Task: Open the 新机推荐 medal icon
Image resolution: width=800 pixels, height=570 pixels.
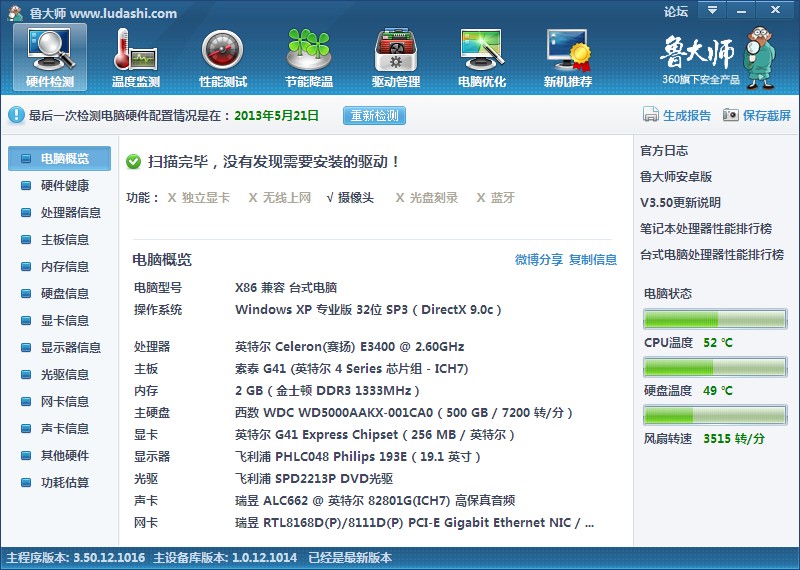Action: click(568, 58)
